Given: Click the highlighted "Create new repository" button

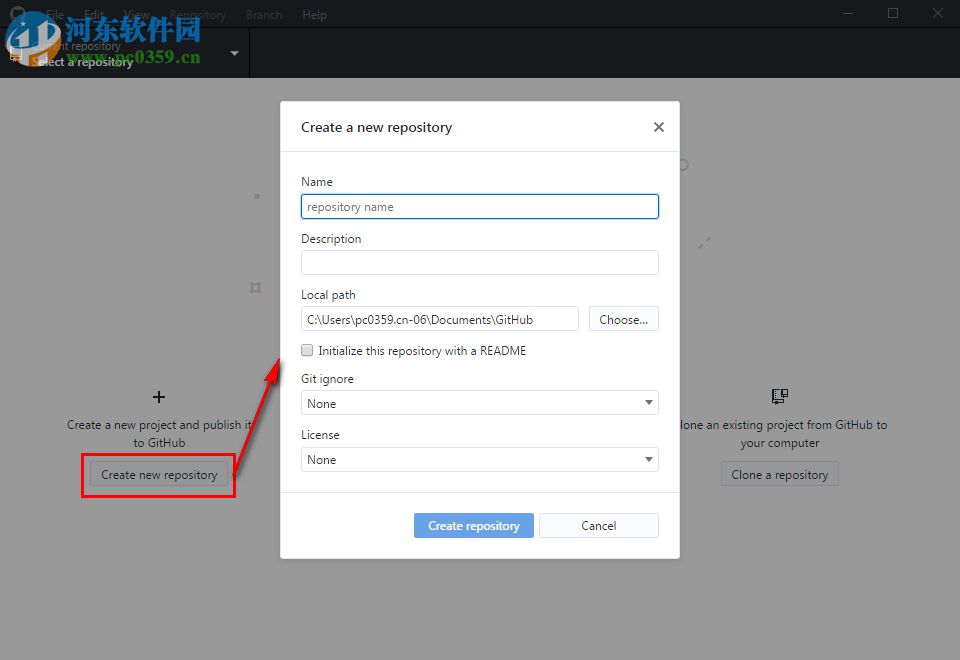Looking at the screenshot, I should [158, 474].
